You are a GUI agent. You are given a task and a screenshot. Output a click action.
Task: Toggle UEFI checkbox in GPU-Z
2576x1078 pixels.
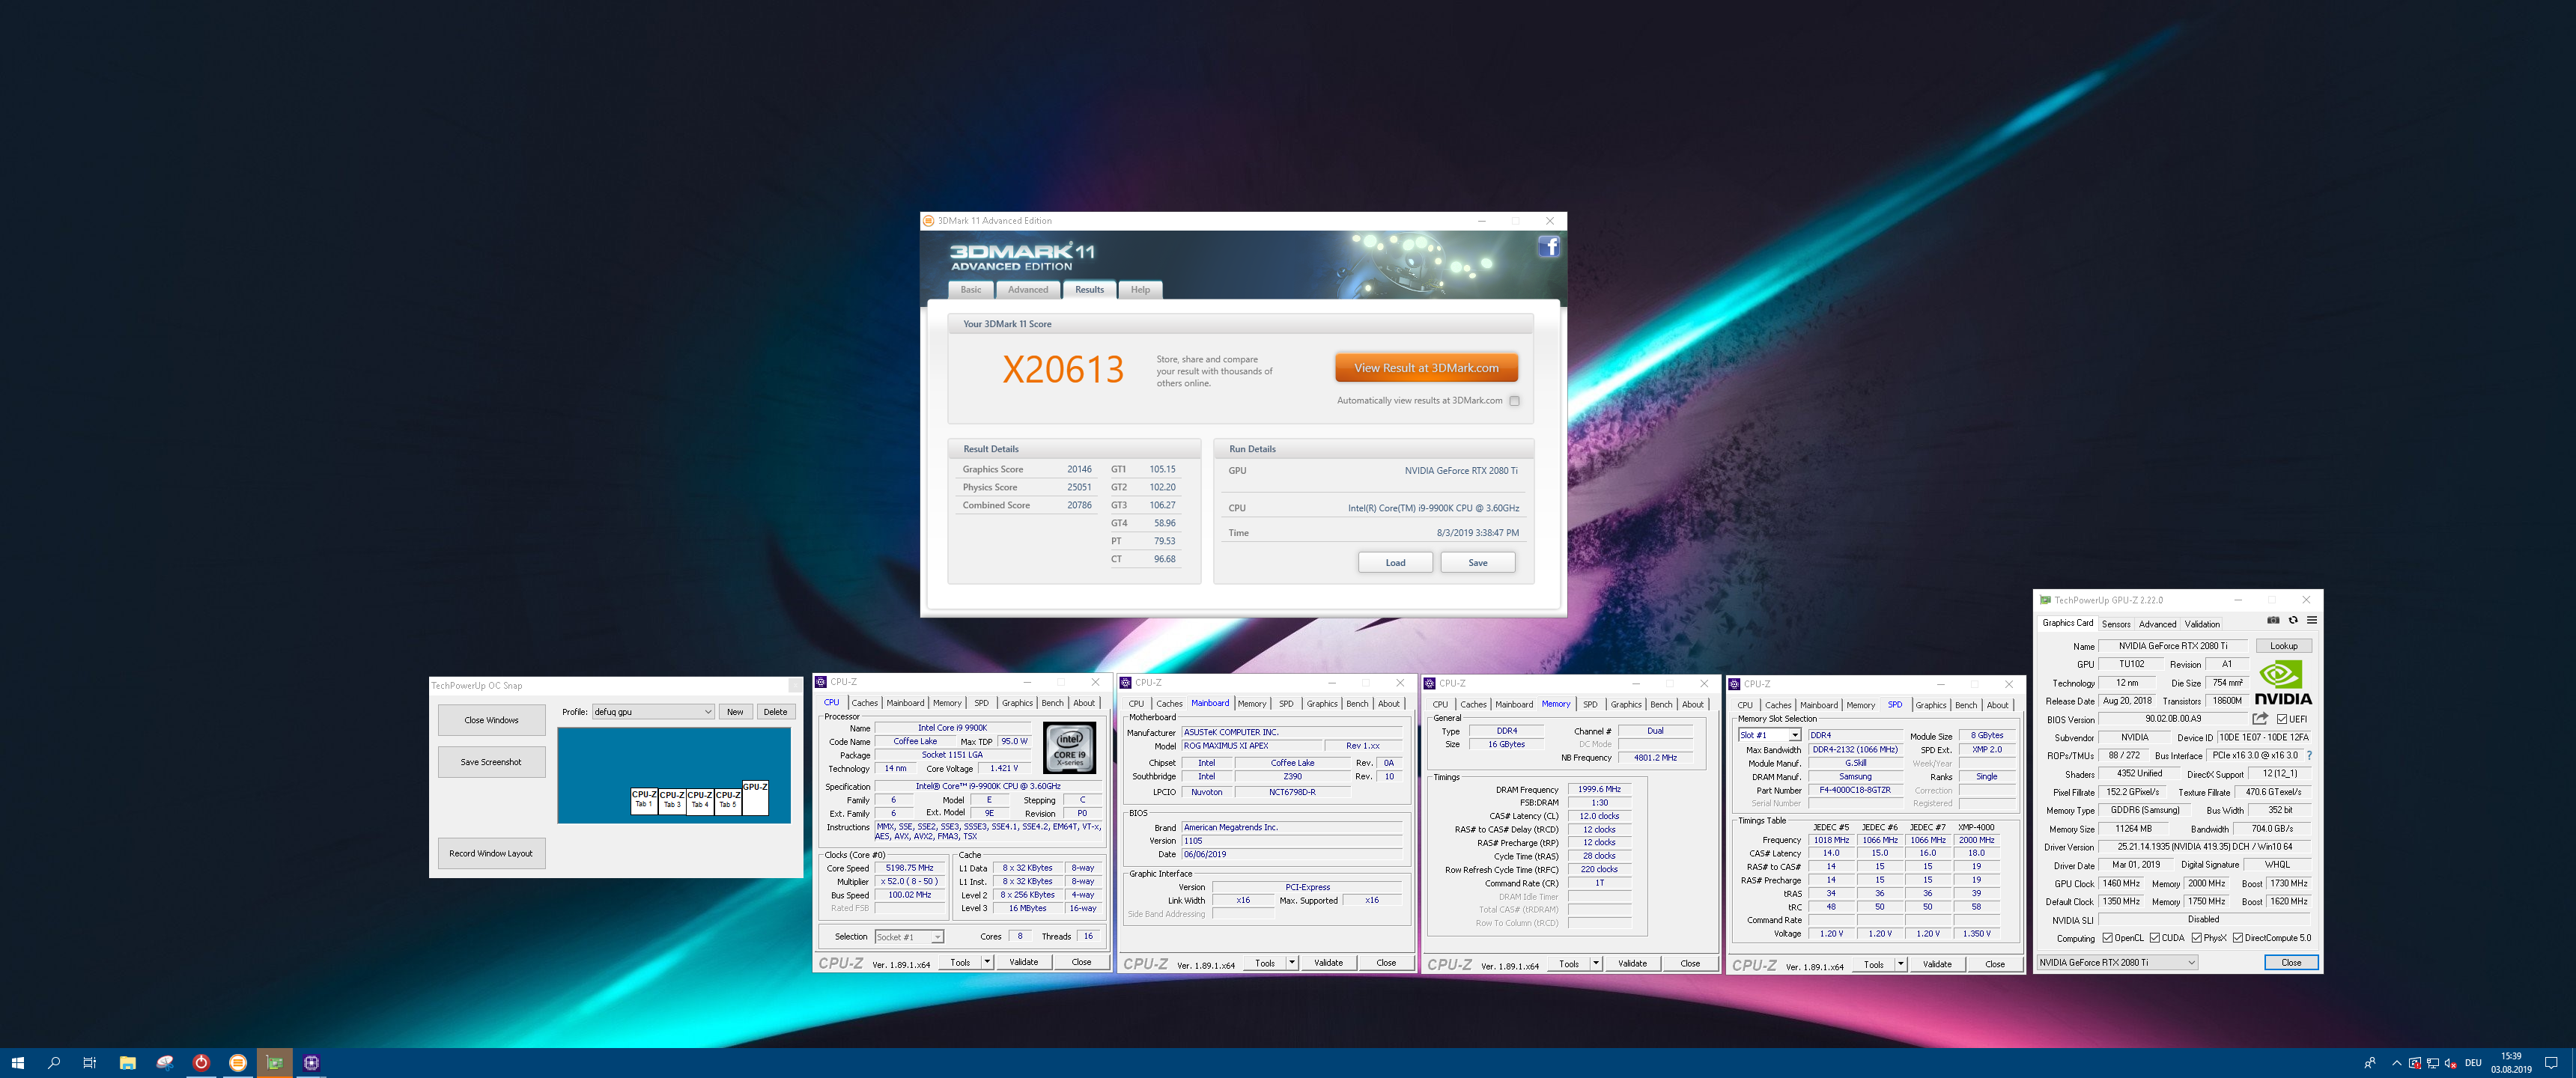click(2282, 719)
